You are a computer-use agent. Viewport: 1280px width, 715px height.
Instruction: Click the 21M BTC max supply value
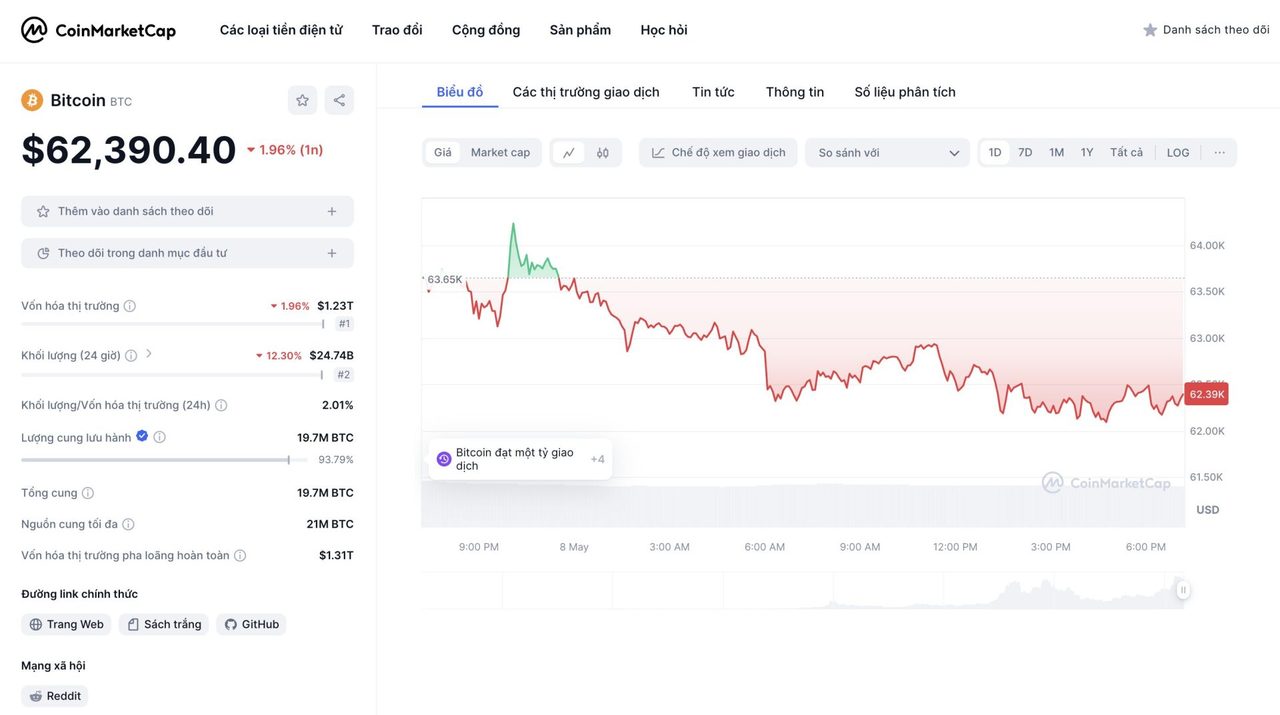coord(330,524)
